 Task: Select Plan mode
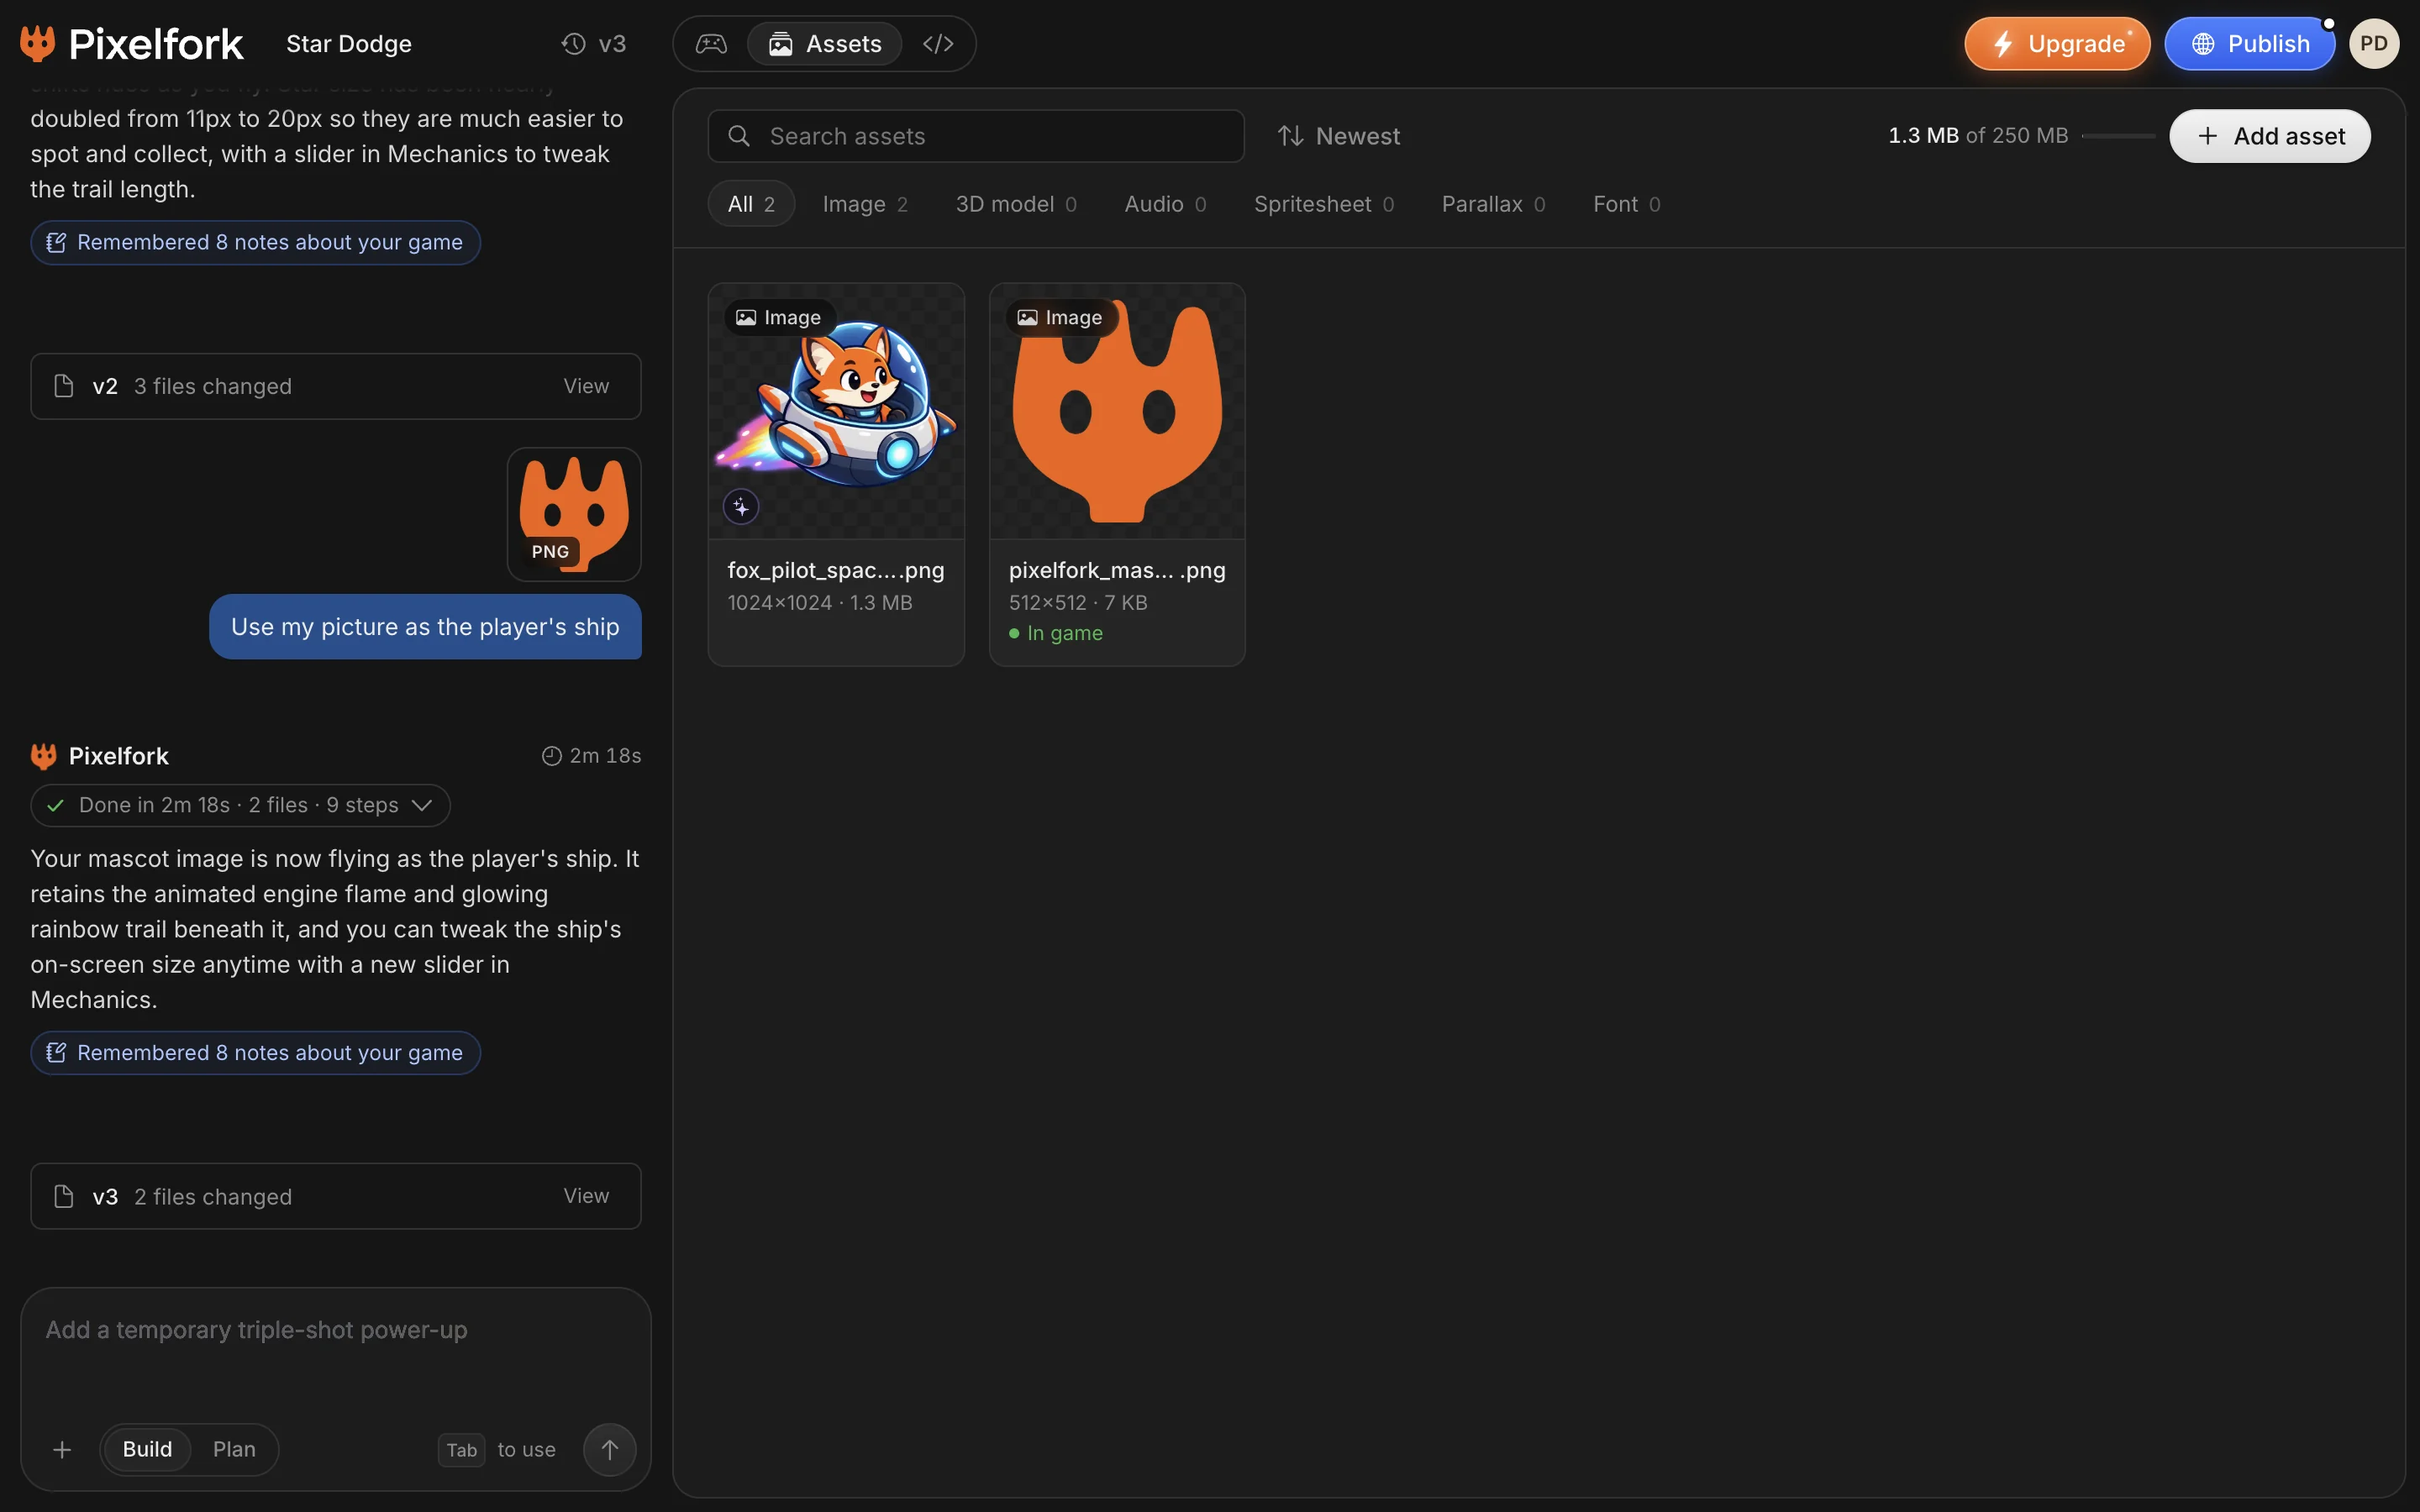(234, 1450)
